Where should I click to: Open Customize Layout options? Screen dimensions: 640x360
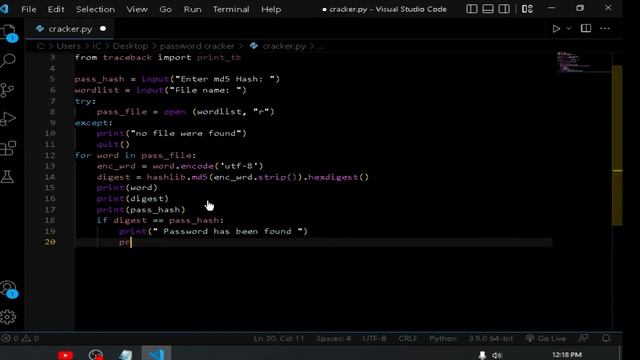[527, 9]
